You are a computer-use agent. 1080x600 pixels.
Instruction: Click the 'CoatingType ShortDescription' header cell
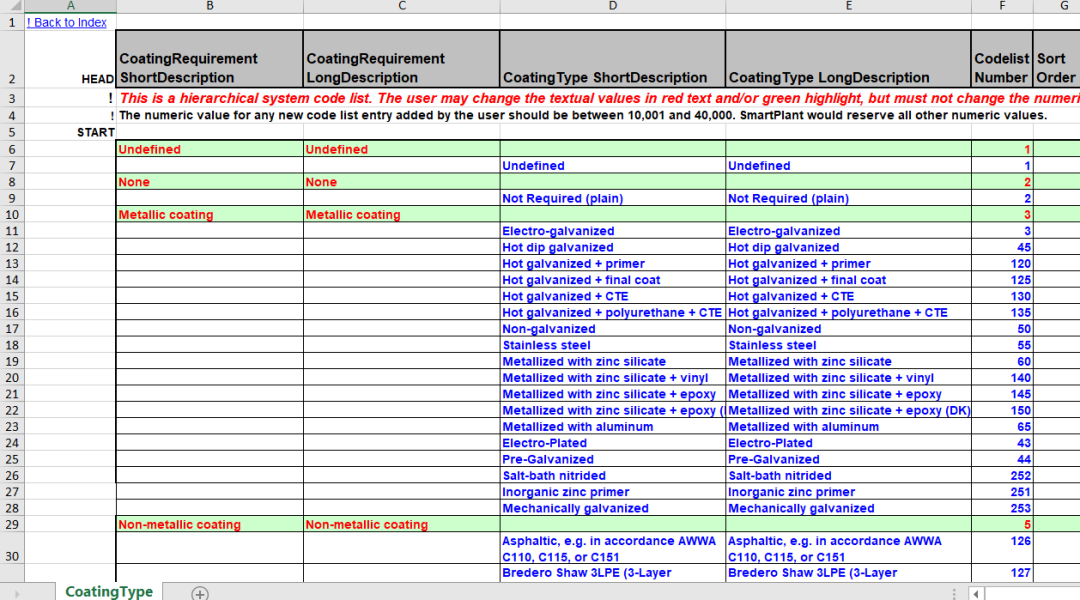612,59
